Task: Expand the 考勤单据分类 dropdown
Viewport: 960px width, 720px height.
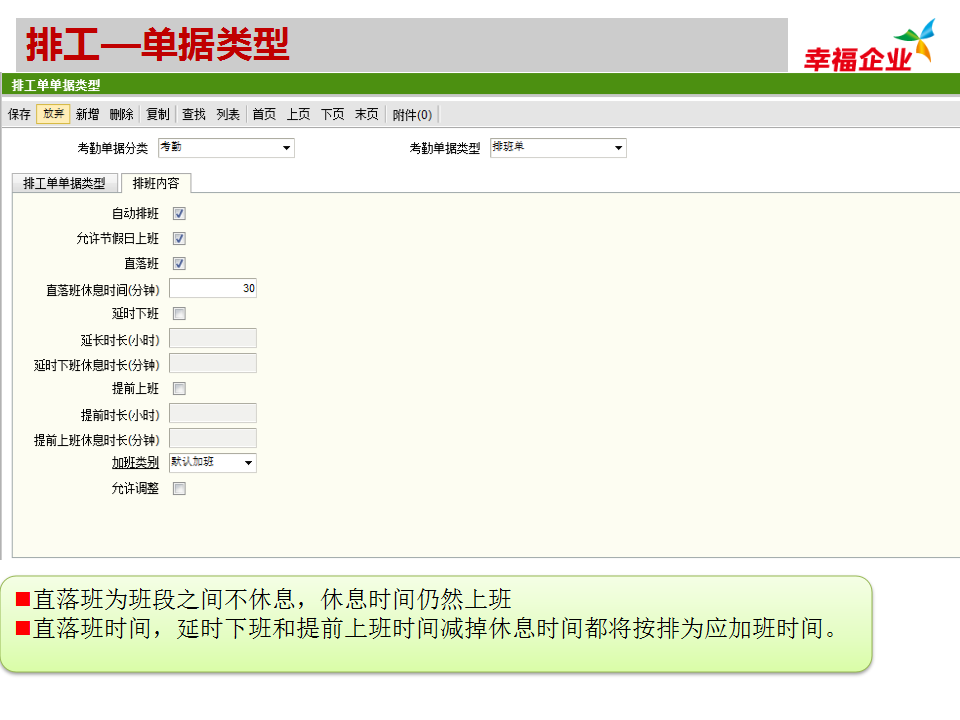Action: coord(287,148)
